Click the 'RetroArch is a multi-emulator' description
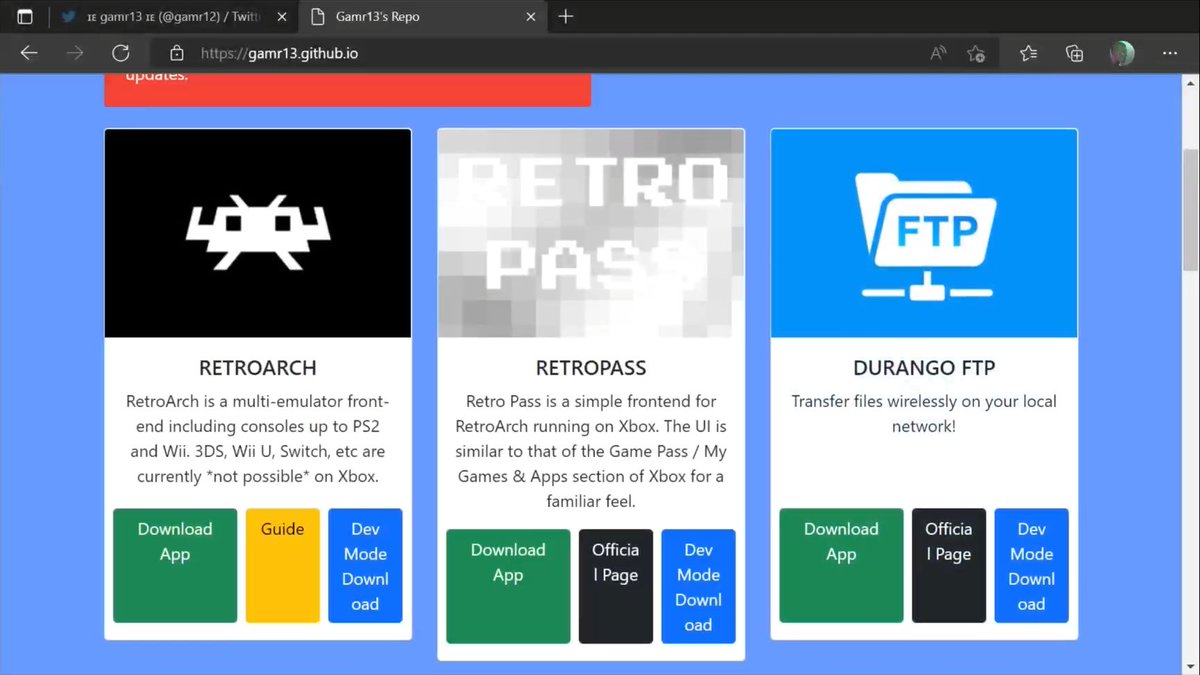 point(258,439)
